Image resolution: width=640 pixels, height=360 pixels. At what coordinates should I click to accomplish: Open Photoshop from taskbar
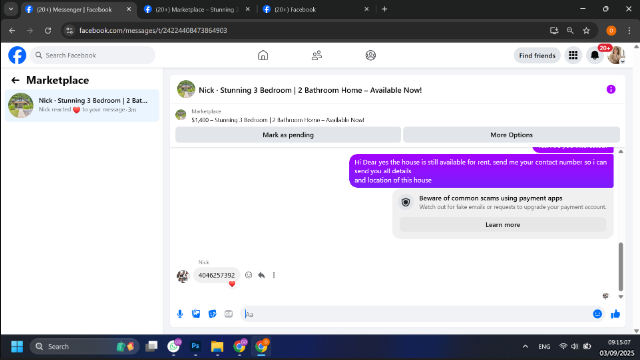(195, 347)
